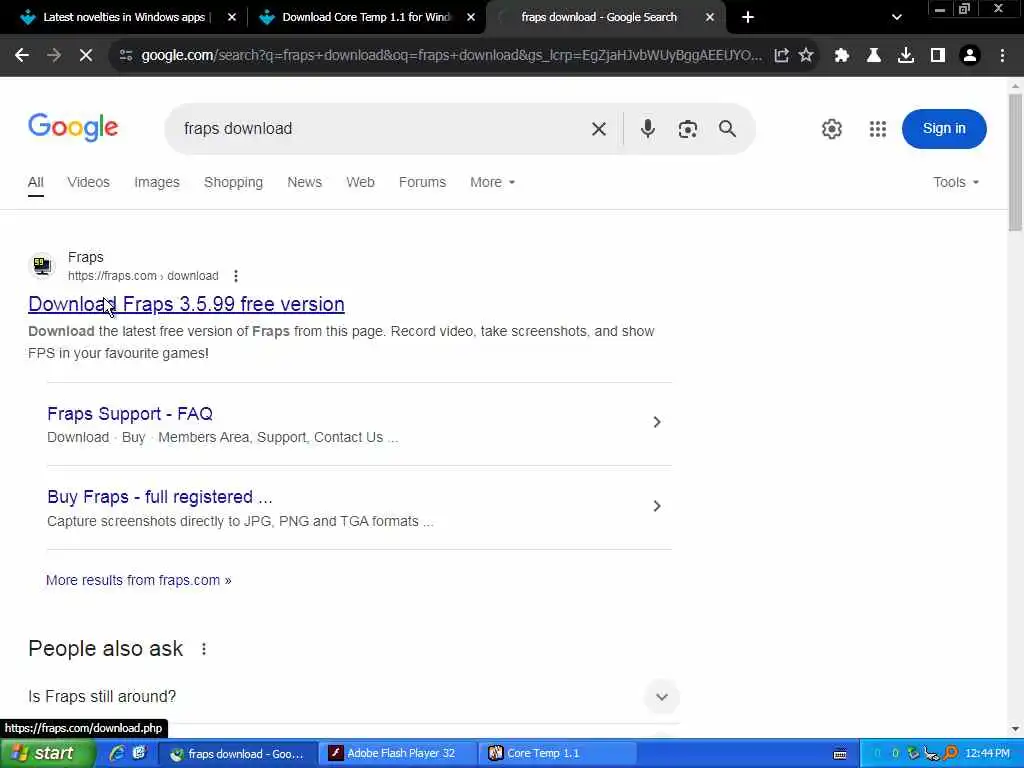
Task: Select the Videos search filter
Action: pos(88,182)
